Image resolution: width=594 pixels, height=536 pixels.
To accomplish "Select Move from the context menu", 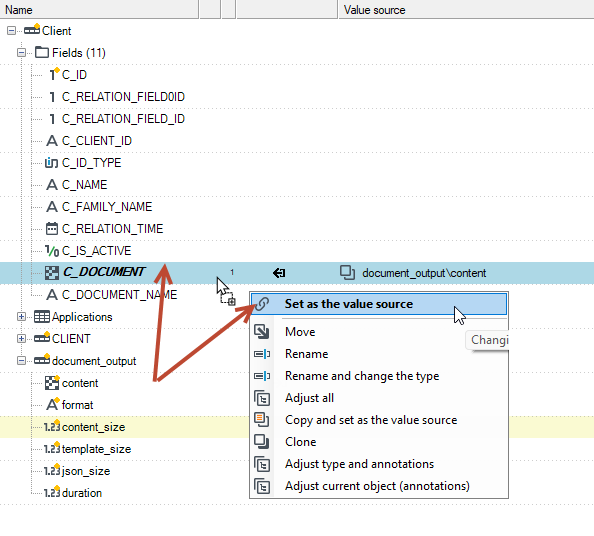I will (378, 332).
